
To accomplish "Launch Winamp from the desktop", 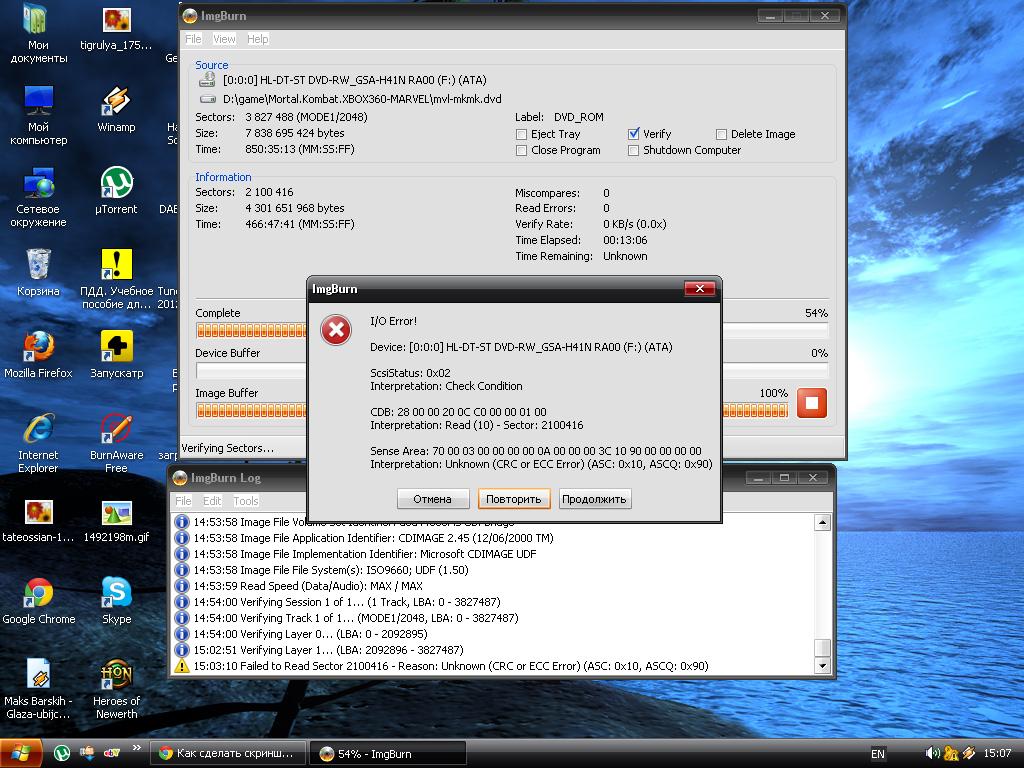I will [116, 110].
